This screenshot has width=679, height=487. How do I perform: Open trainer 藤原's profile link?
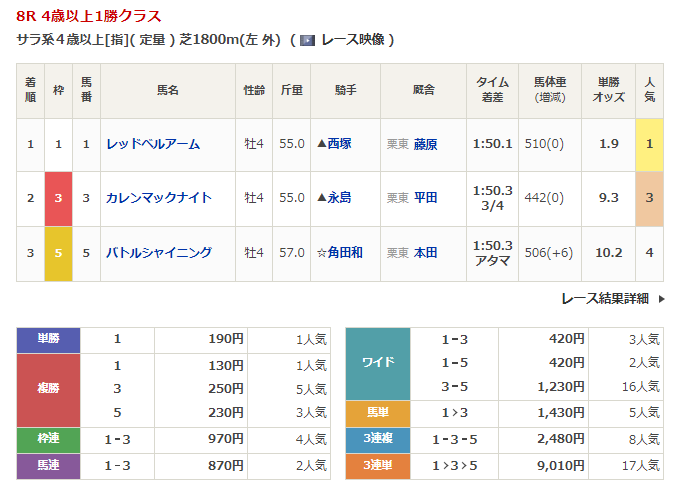(426, 144)
